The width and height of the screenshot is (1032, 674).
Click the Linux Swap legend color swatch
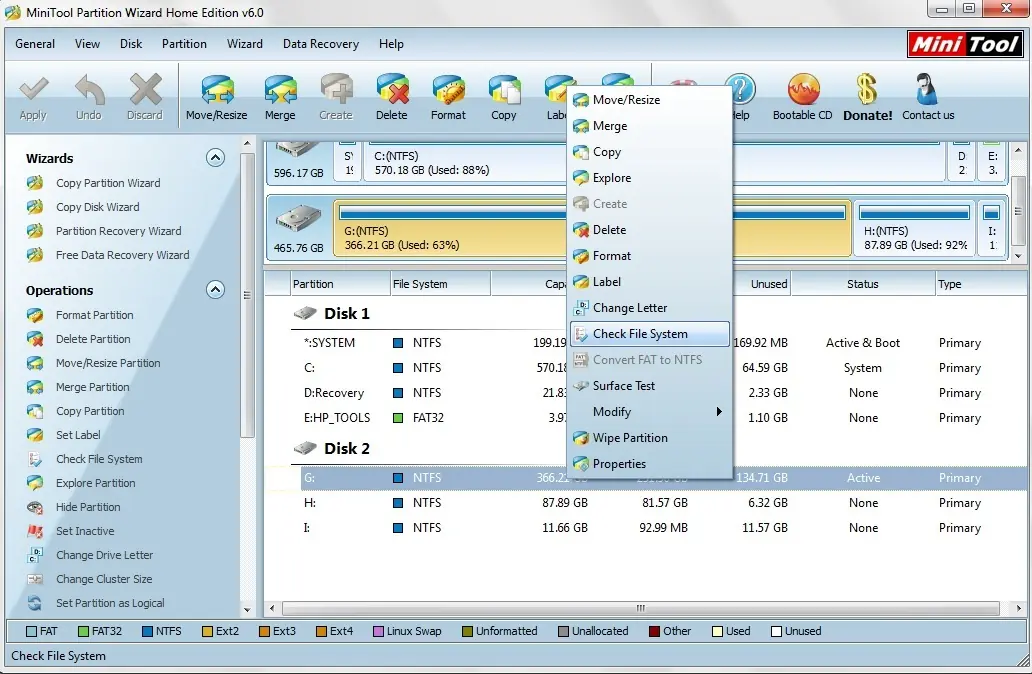pyautogui.click(x=378, y=632)
